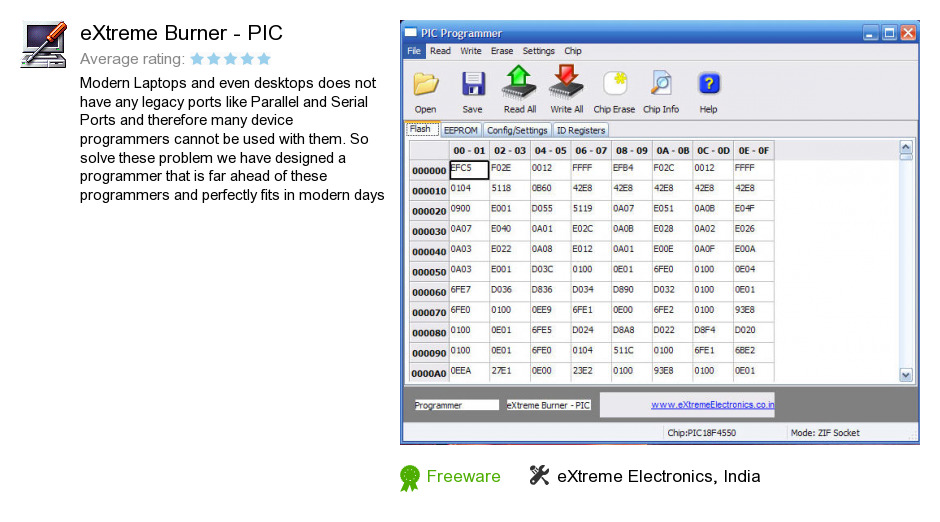Click the Chip Erase icon
The image size is (940, 522).
pos(614,84)
